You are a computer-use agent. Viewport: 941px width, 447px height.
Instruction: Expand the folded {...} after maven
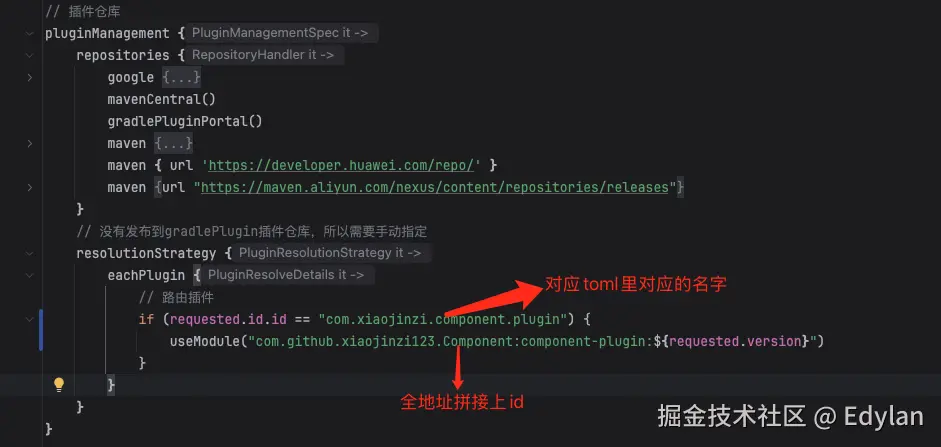coord(173,143)
